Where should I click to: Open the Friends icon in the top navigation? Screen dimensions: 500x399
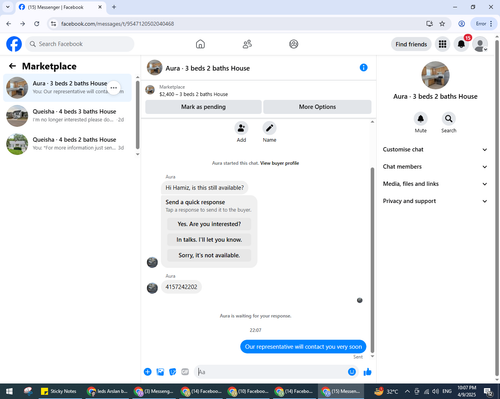(247, 44)
